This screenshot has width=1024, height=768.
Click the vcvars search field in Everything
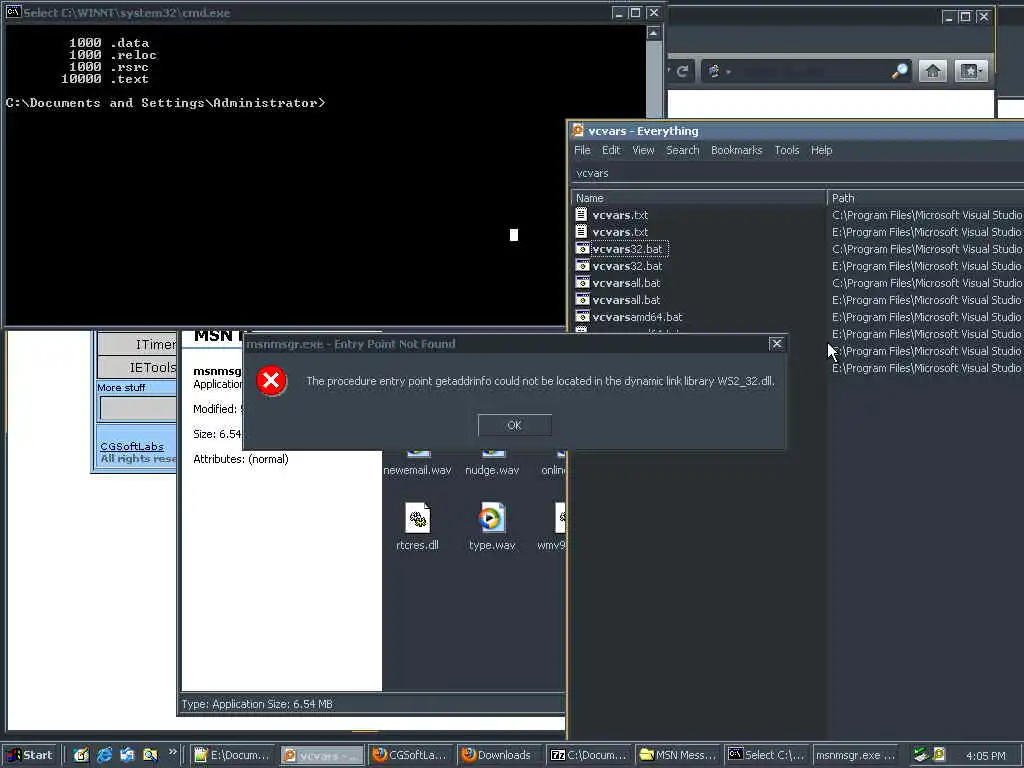[x=797, y=173]
